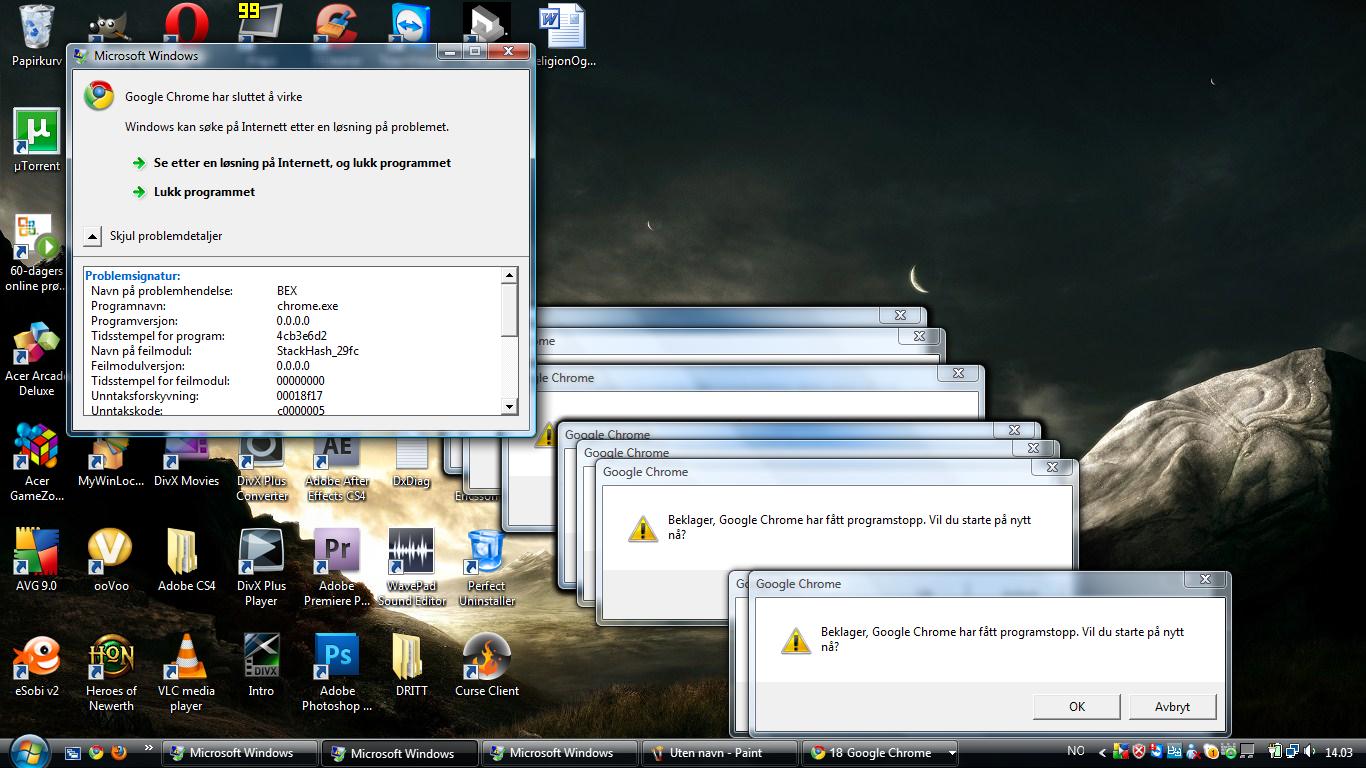Open the Intro DivX video file
The image size is (1366, 768).
pyautogui.click(x=261, y=665)
